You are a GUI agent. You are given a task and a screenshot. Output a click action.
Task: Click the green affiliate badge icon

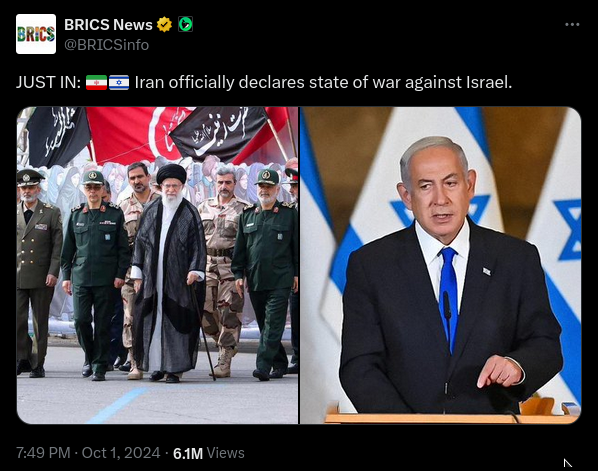[x=185, y=24]
